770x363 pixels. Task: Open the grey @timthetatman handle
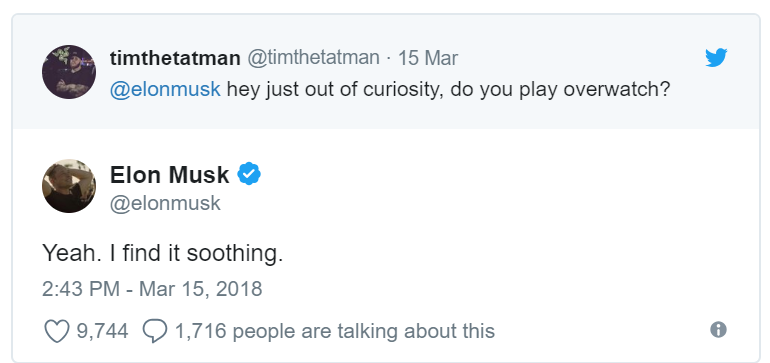pos(313,58)
